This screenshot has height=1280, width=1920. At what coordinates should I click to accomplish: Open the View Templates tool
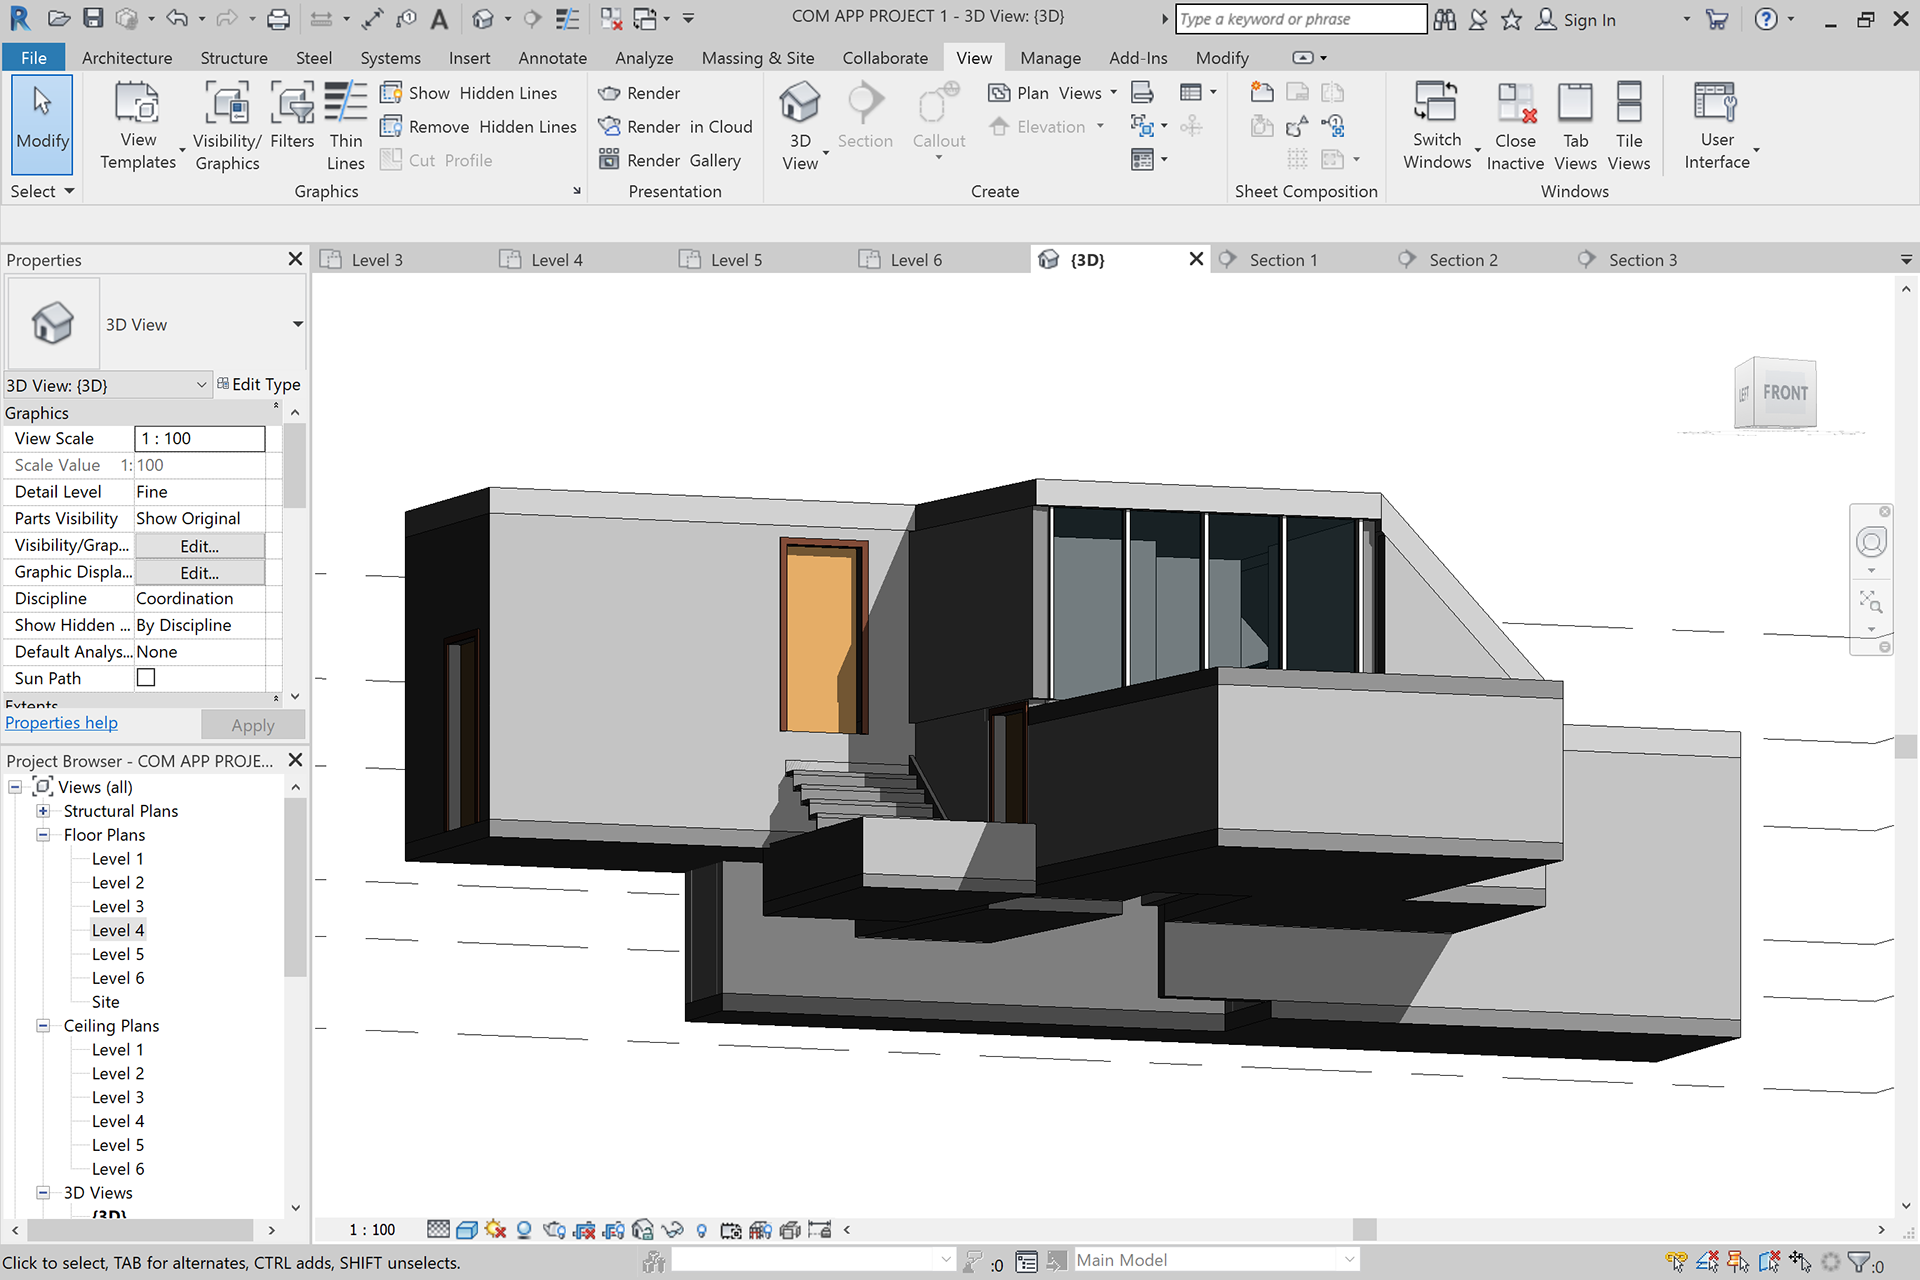tap(138, 126)
